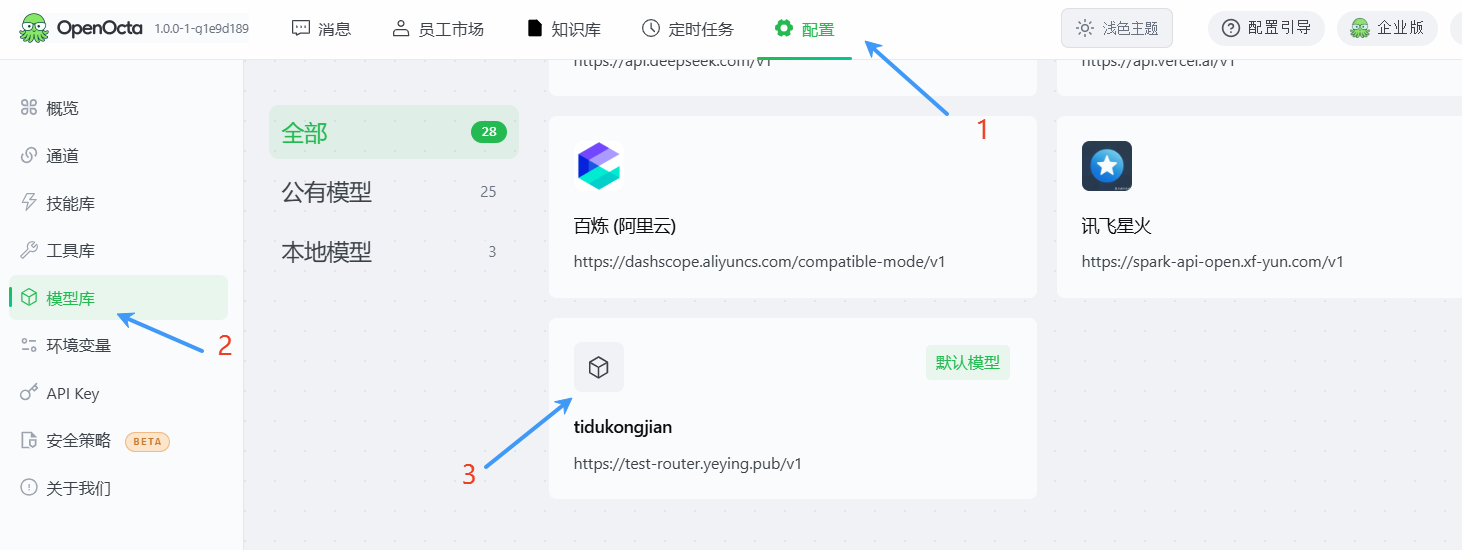
Task: Open 环境变量 in the sidebar
Action: (x=118, y=346)
